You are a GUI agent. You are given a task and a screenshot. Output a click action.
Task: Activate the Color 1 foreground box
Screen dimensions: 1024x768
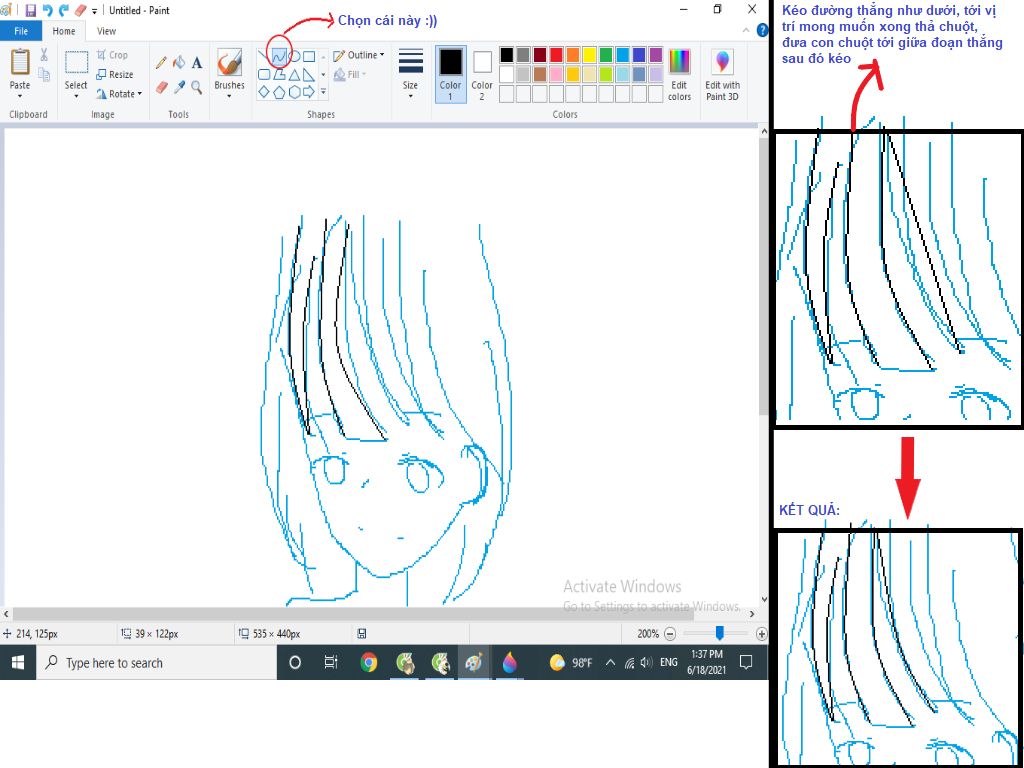(x=450, y=73)
